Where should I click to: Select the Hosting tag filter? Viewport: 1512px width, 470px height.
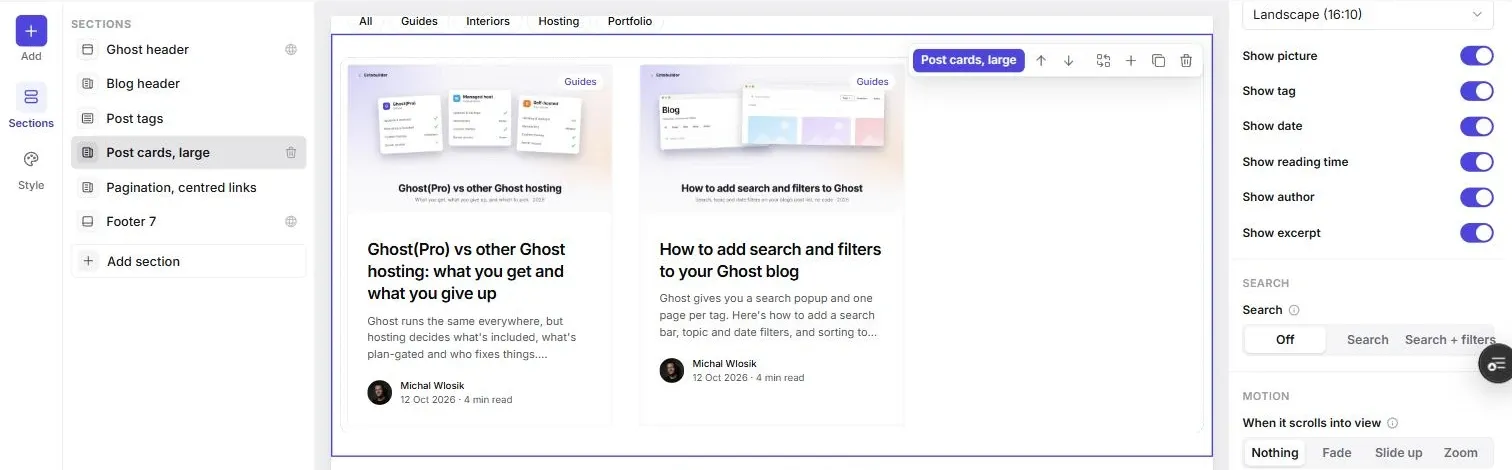coord(559,21)
